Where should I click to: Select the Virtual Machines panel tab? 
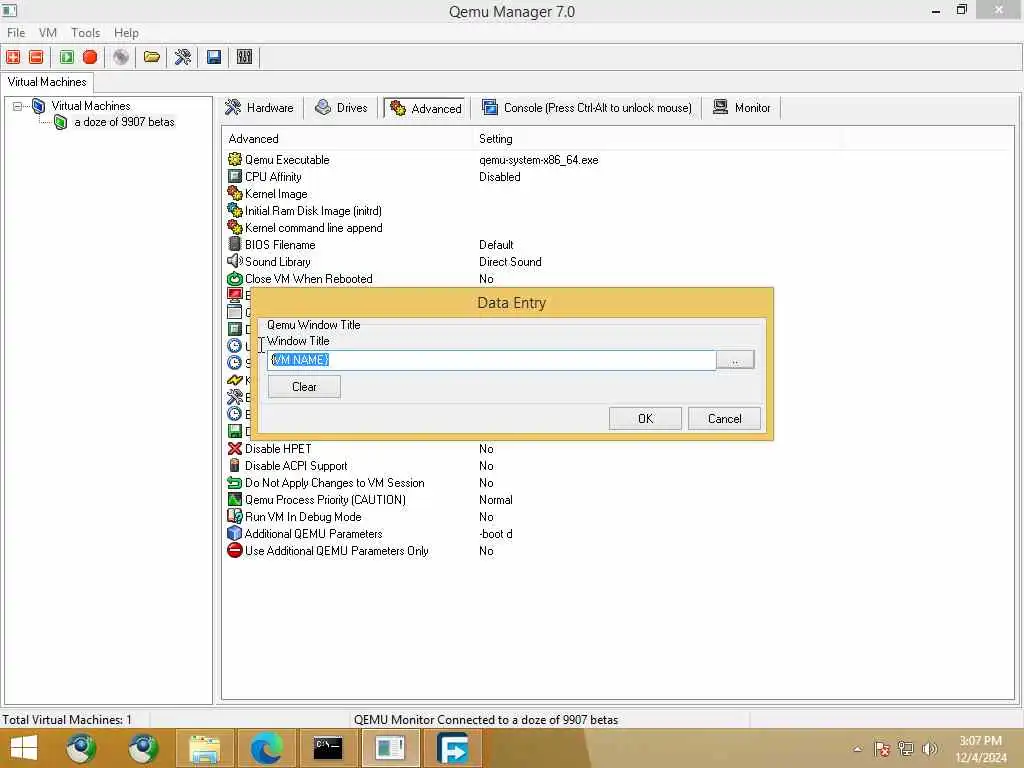point(47,82)
